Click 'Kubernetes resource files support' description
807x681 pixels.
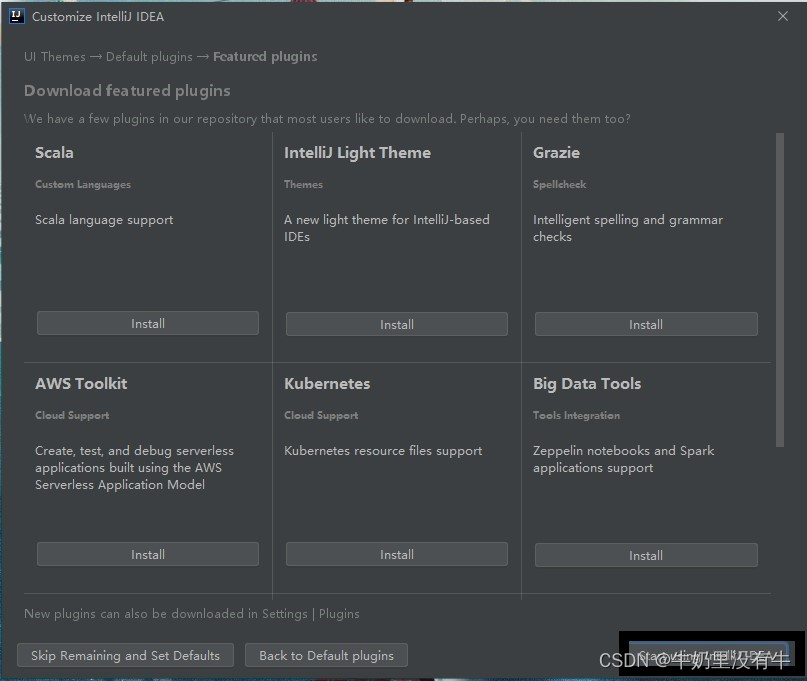point(383,451)
